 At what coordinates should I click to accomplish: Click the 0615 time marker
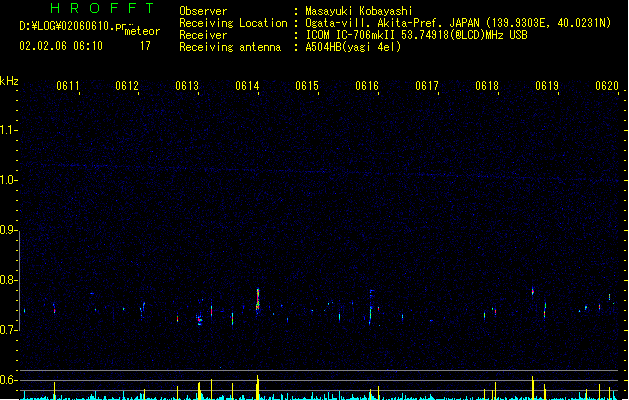pos(307,86)
